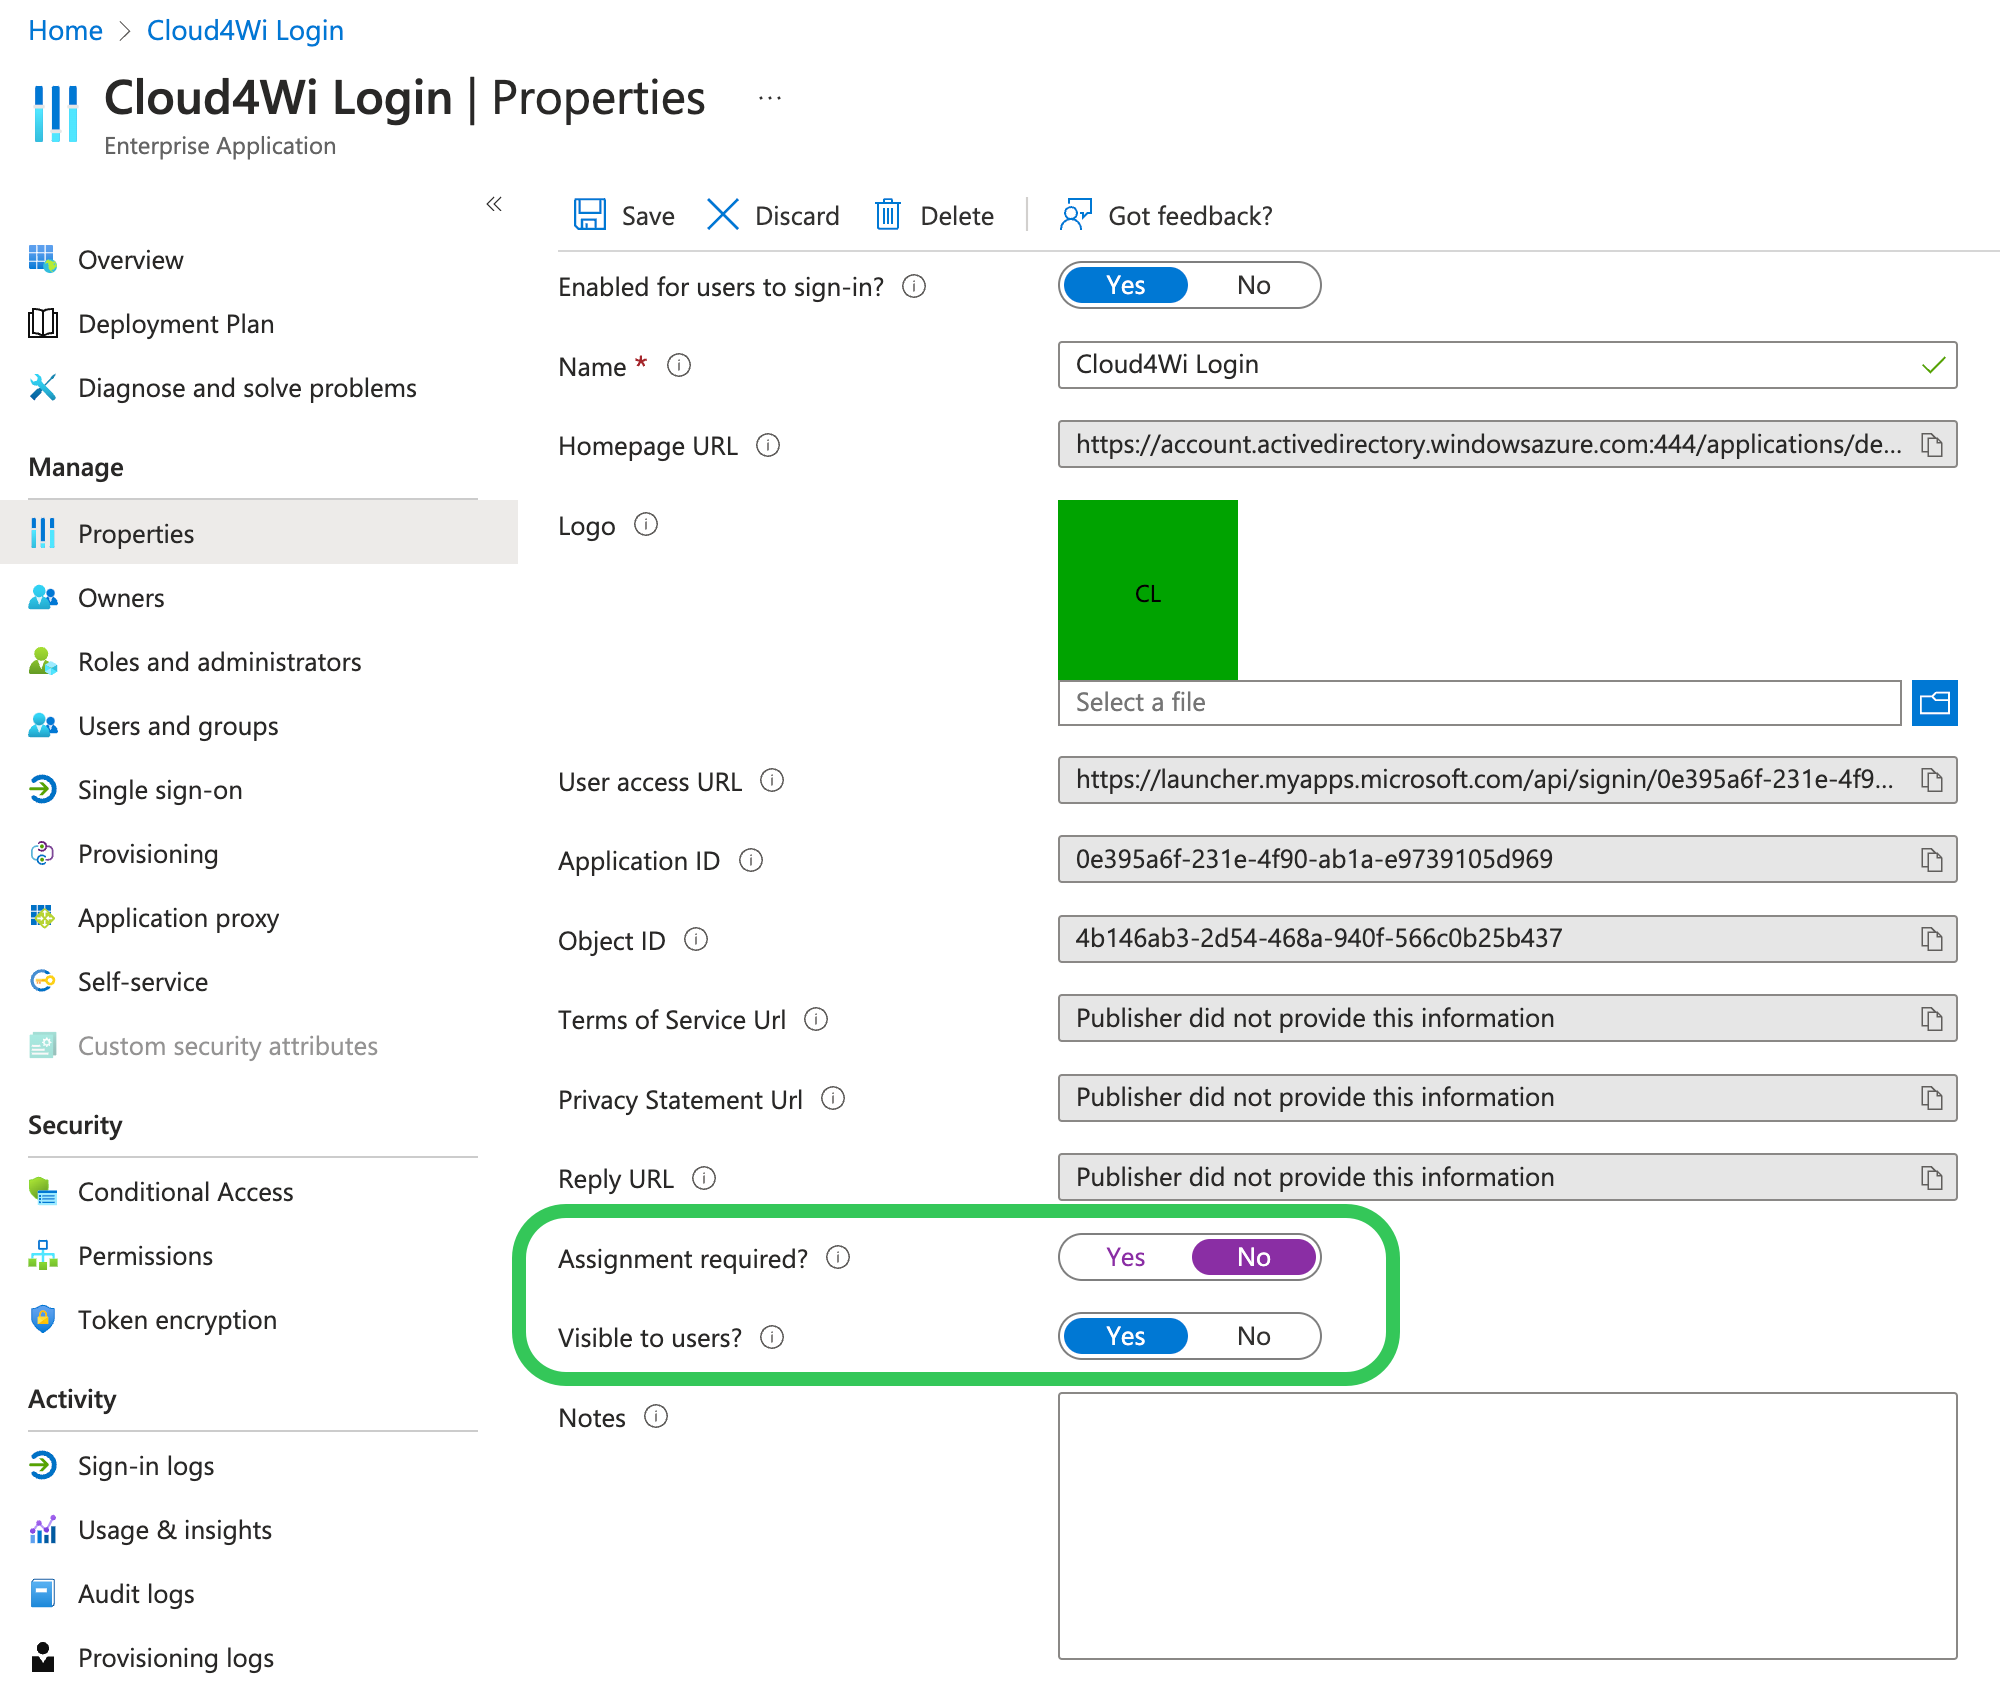Show info tooltip for Homepage URL
The height and width of the screenshot is (1686, 2000).
coord(768,445)
